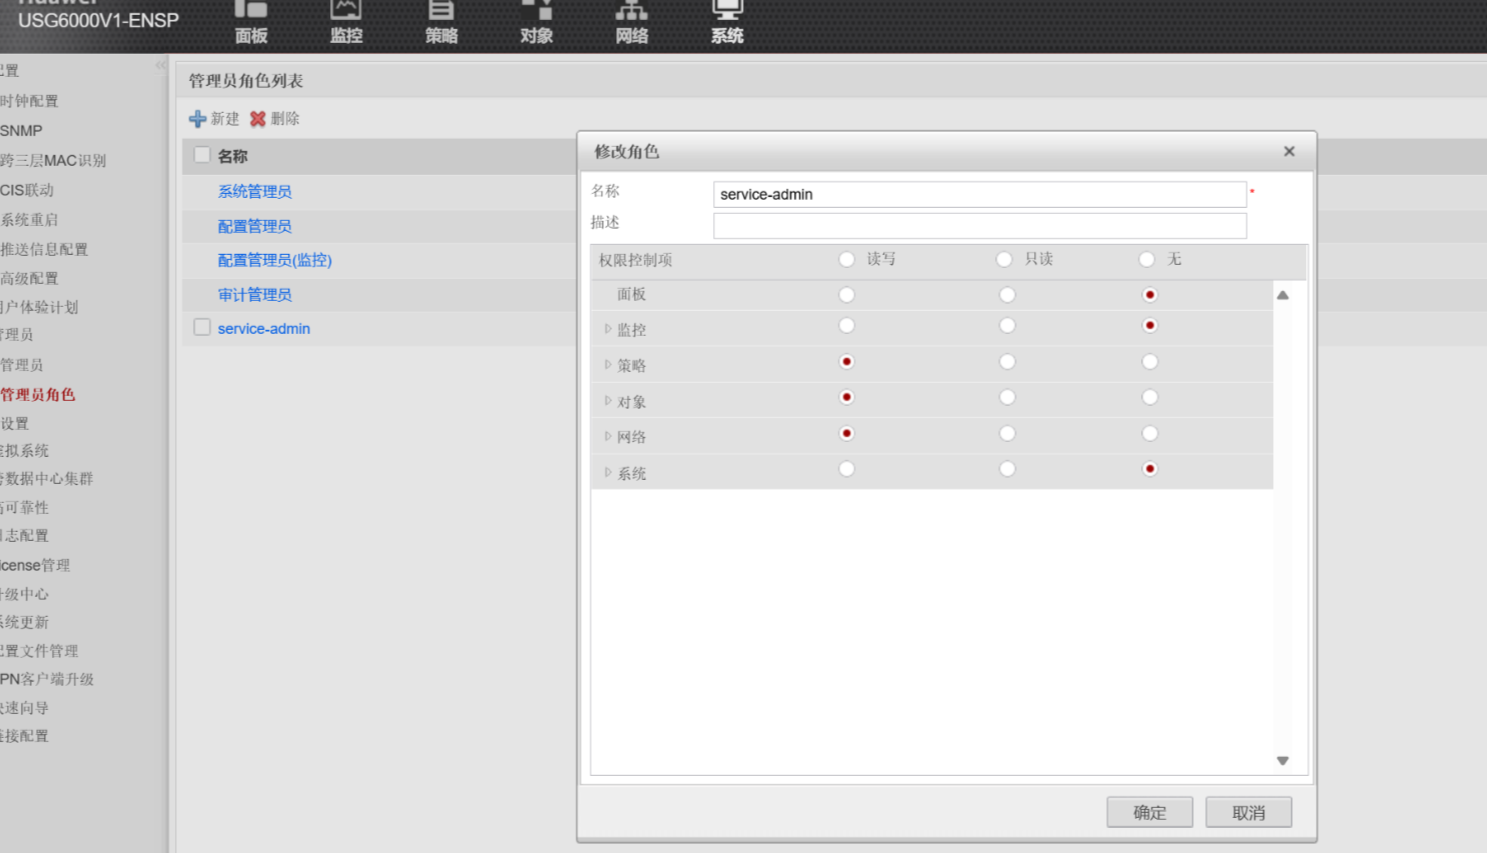The width and height of the screenshot is (1487, 853).
Task: Open 跨三层MAC识别 in the sidebar
Action: coord(53,160)
